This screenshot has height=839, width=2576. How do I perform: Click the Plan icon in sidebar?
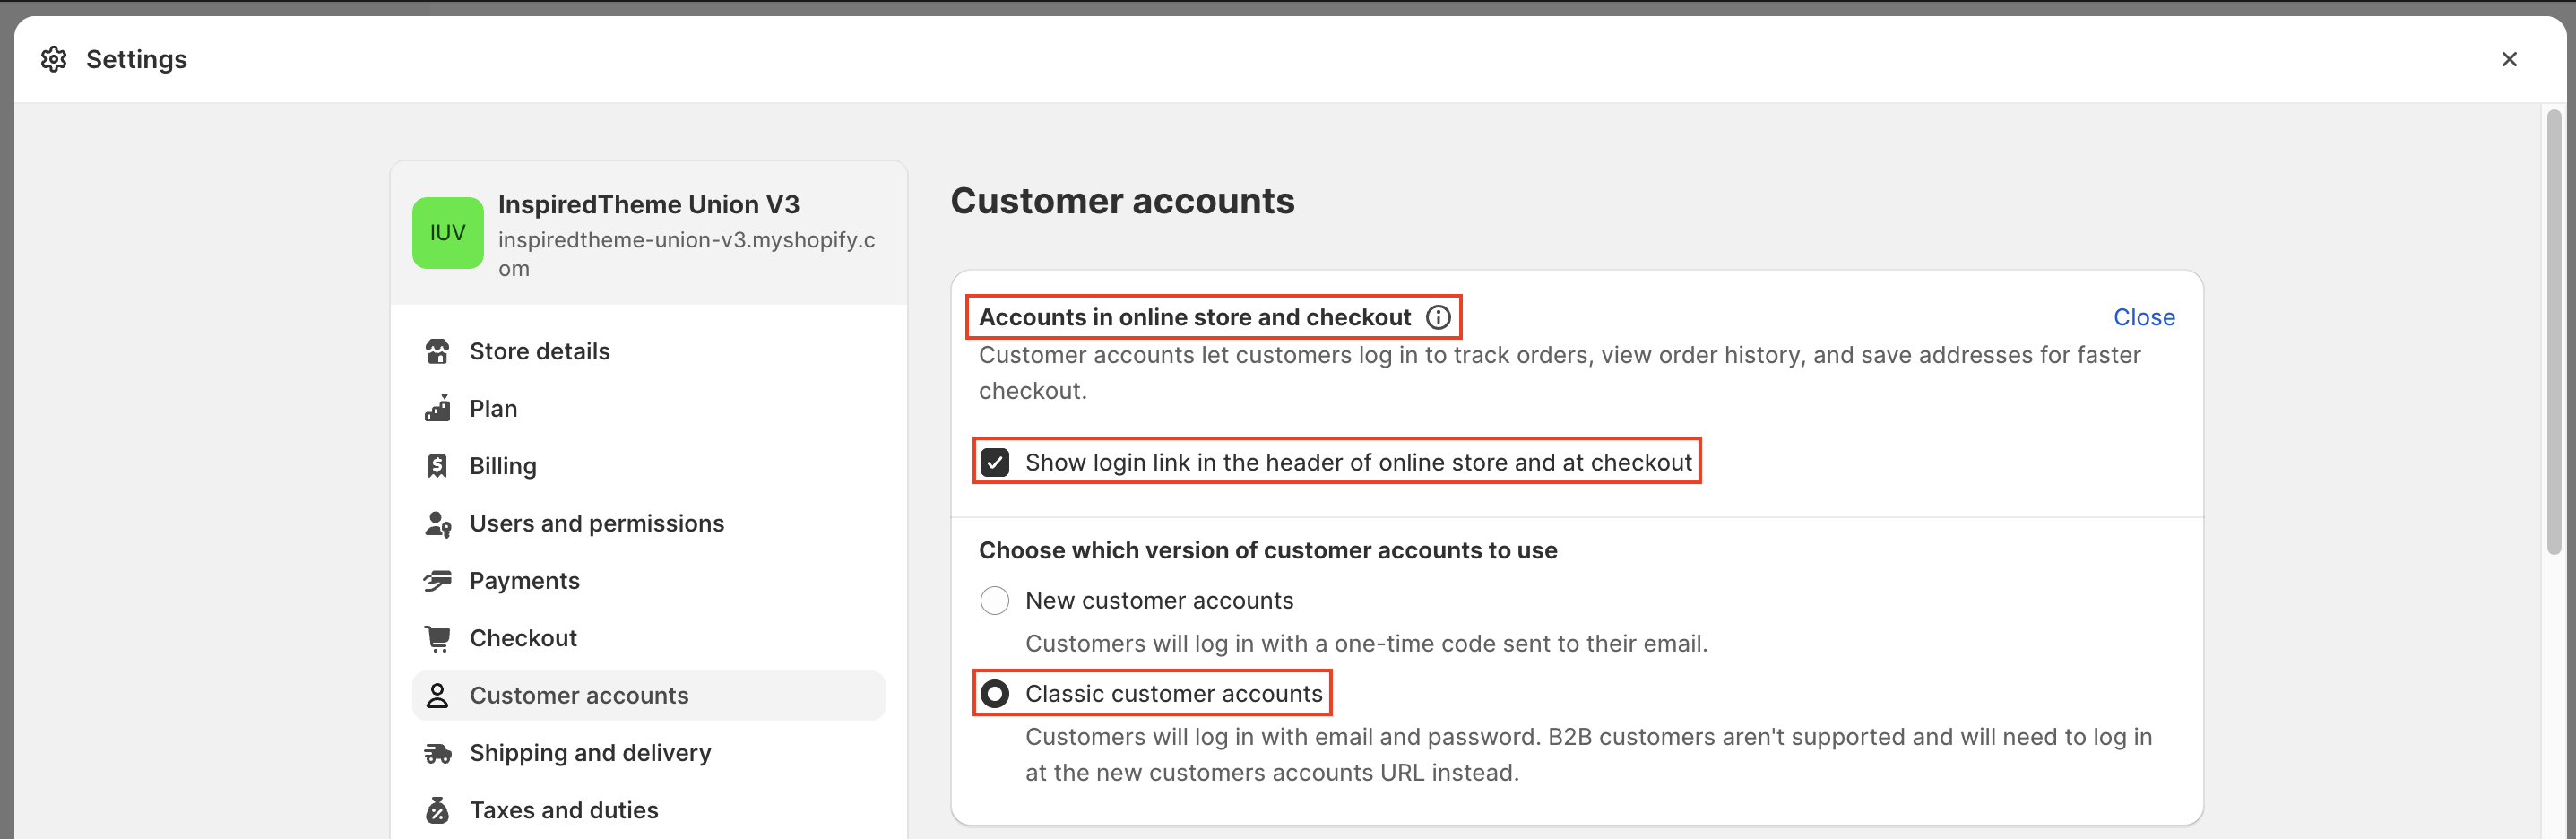437,409
